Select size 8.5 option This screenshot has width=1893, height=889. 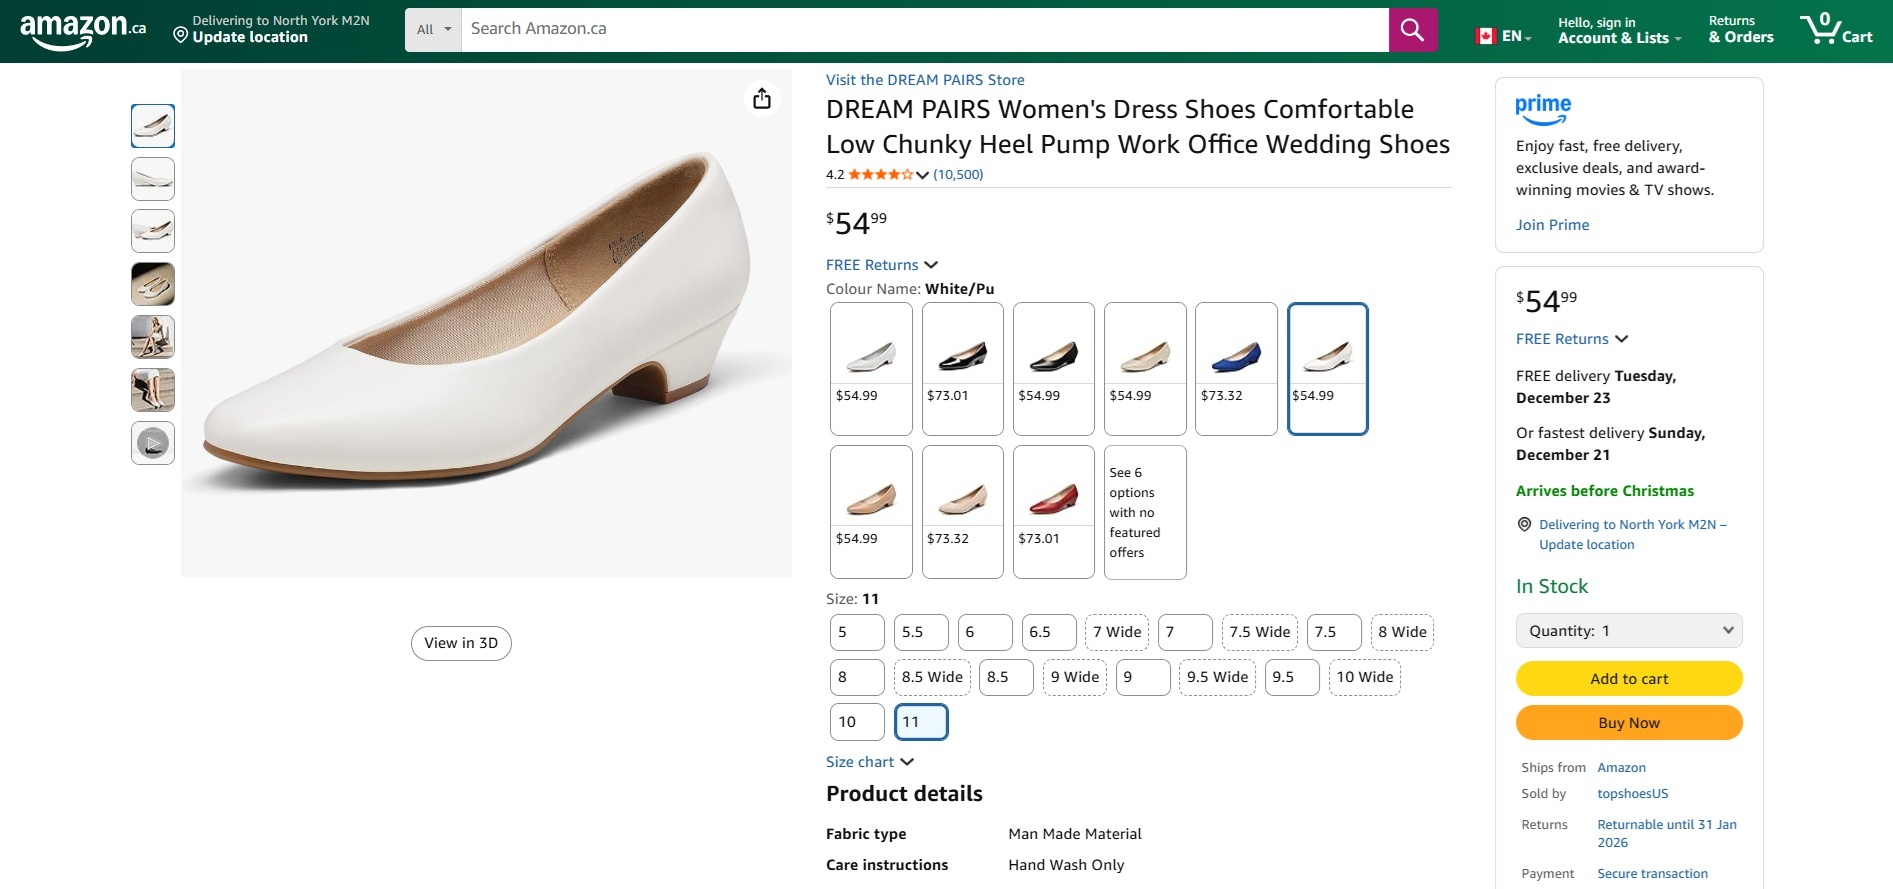click(1005, 677)
